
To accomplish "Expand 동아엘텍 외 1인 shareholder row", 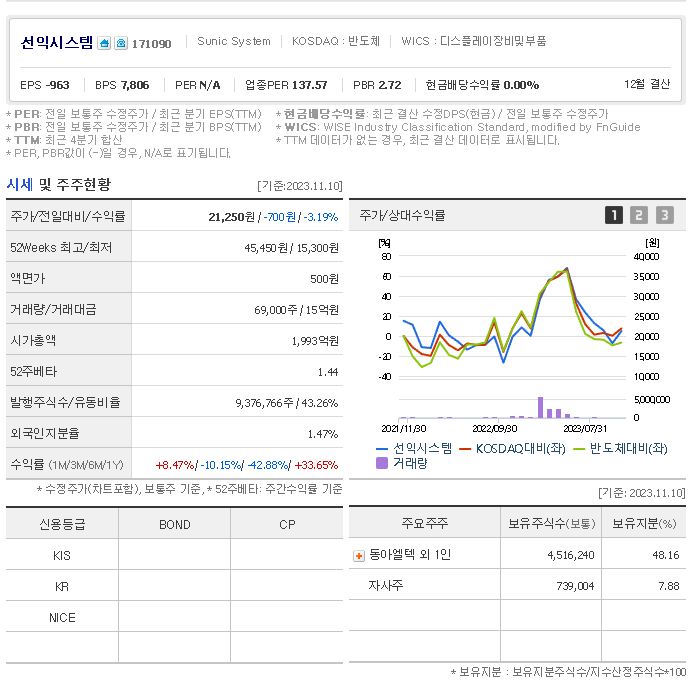I will [x=359, y=556].
